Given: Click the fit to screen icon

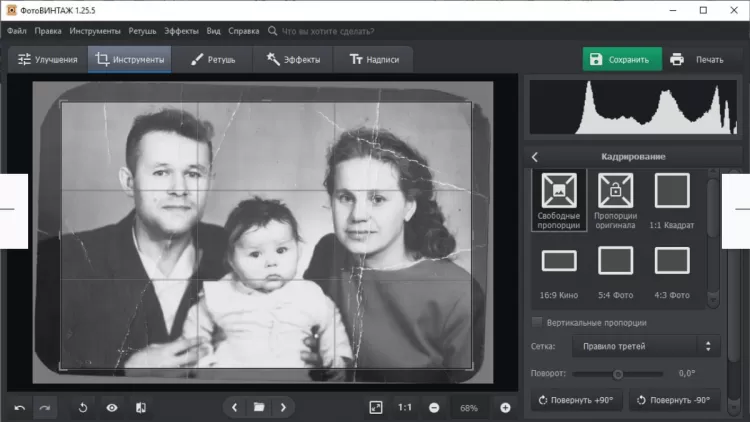Looking at the screenshot, I should [376, 408].
